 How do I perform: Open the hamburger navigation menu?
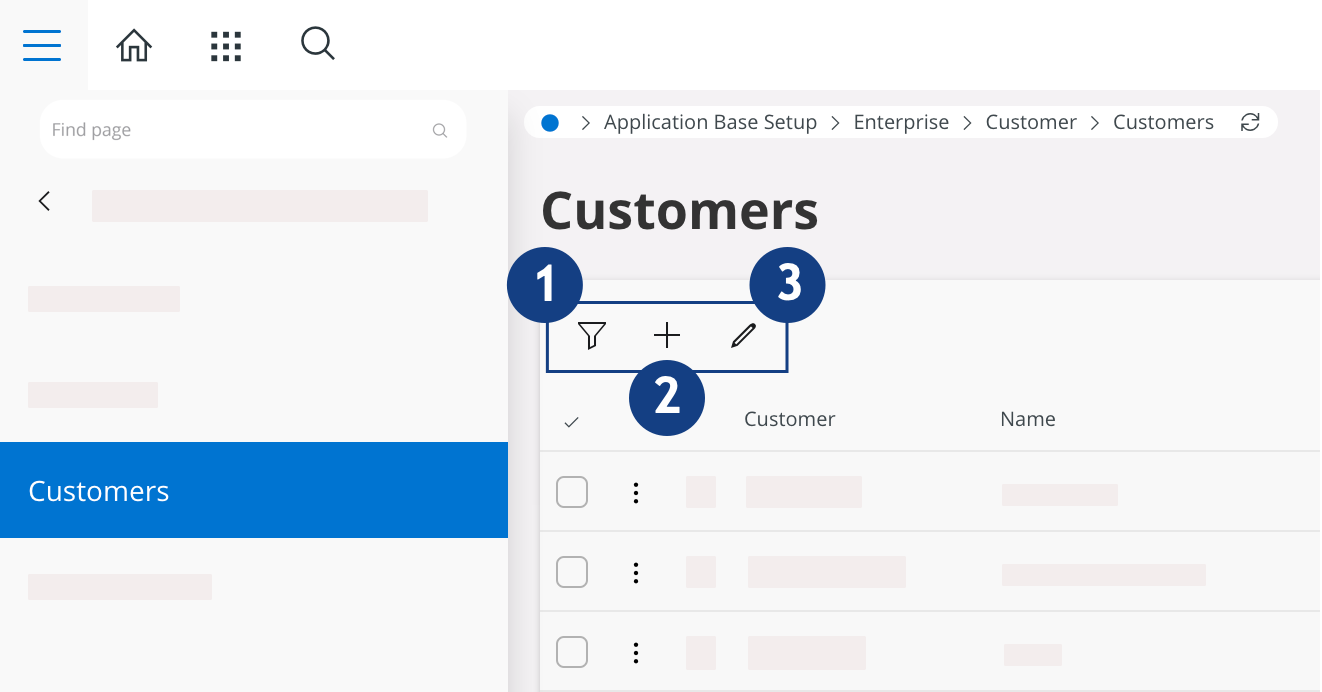coord(42,45)
